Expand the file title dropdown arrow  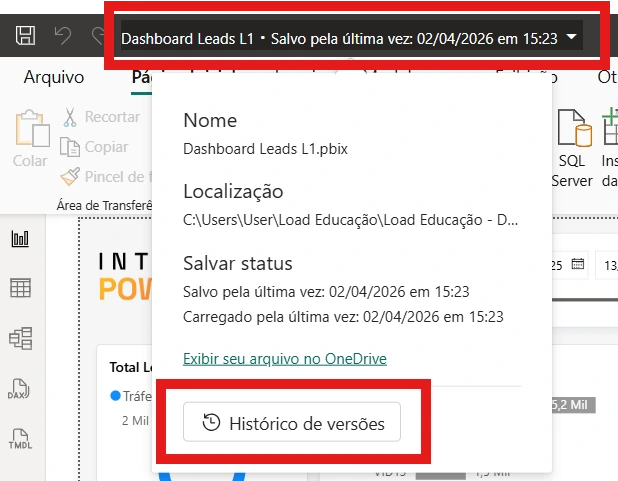click(x=571, y=37)
